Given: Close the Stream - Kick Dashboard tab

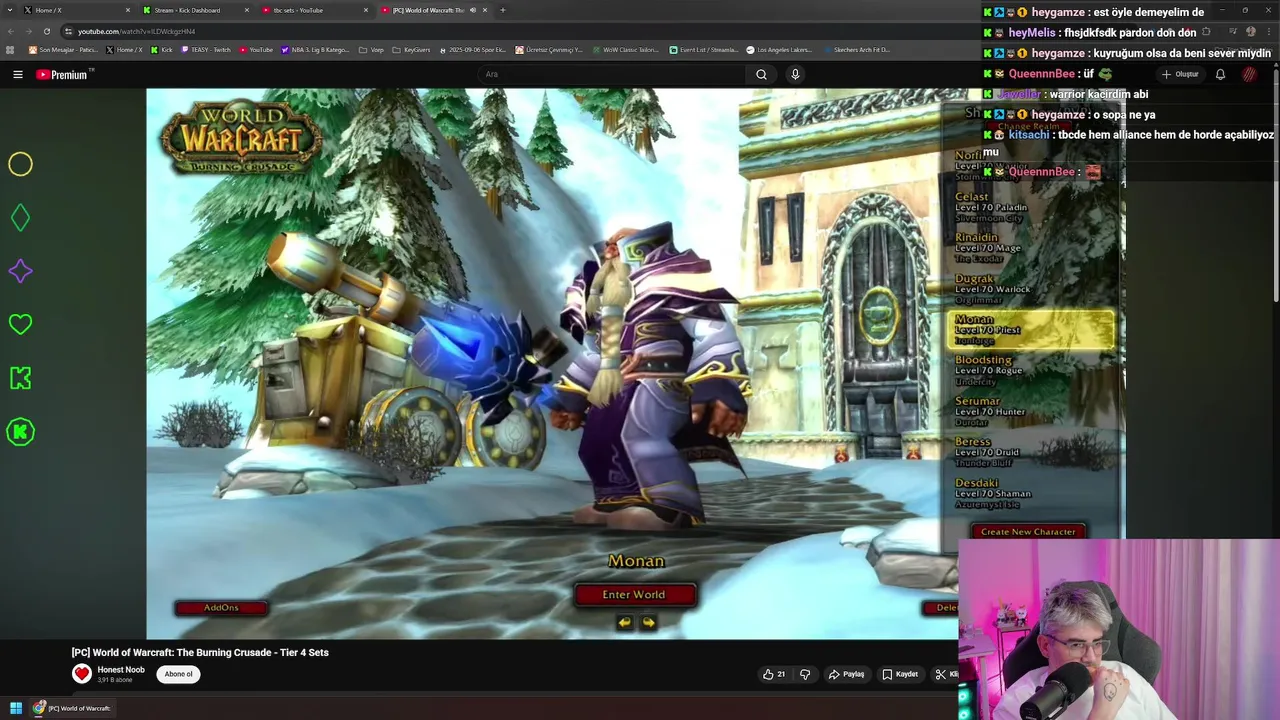Looking at the screenshot, I should pos(246,10).
